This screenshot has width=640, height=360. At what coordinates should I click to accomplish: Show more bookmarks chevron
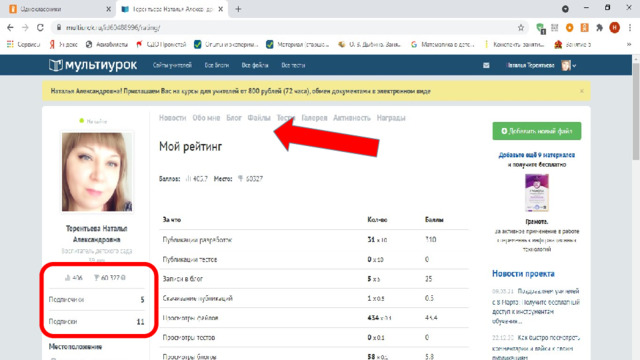pos(629,44)
